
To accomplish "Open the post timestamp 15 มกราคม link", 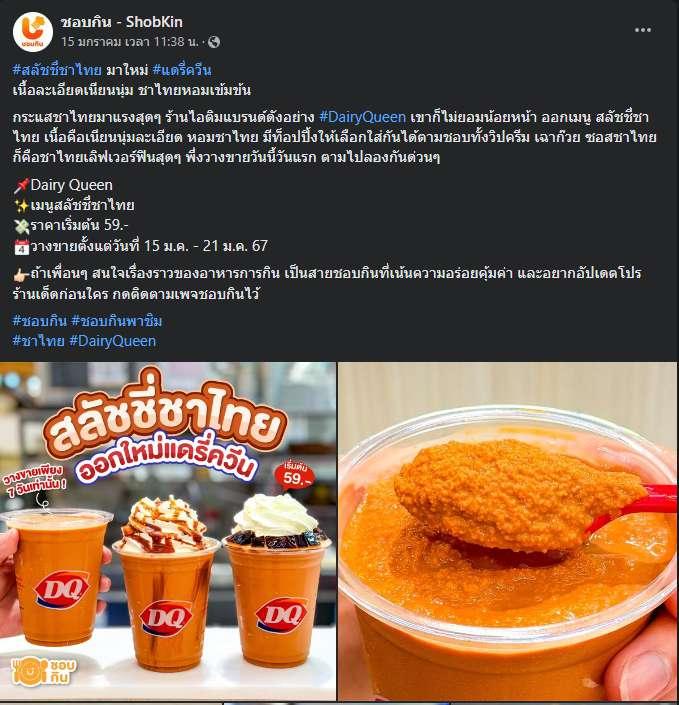I will (130, 42).
